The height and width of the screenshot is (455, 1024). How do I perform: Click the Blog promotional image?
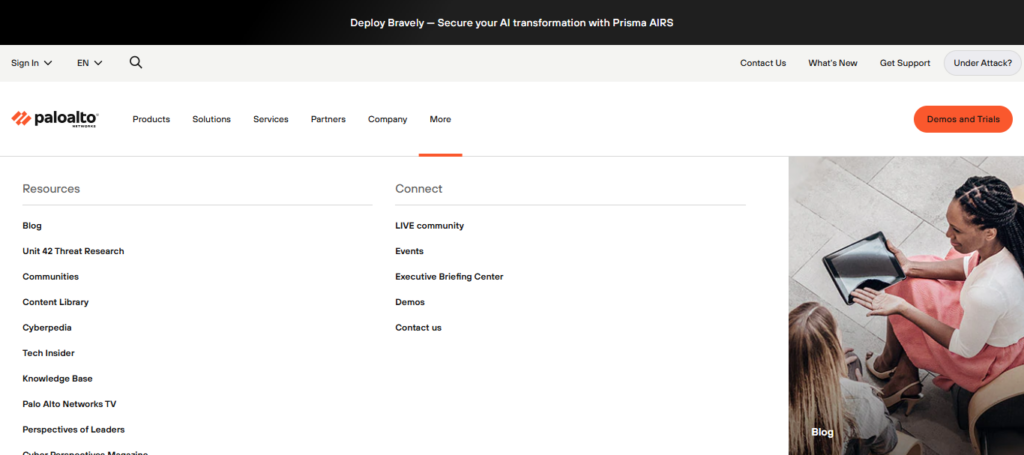(905, 305)
